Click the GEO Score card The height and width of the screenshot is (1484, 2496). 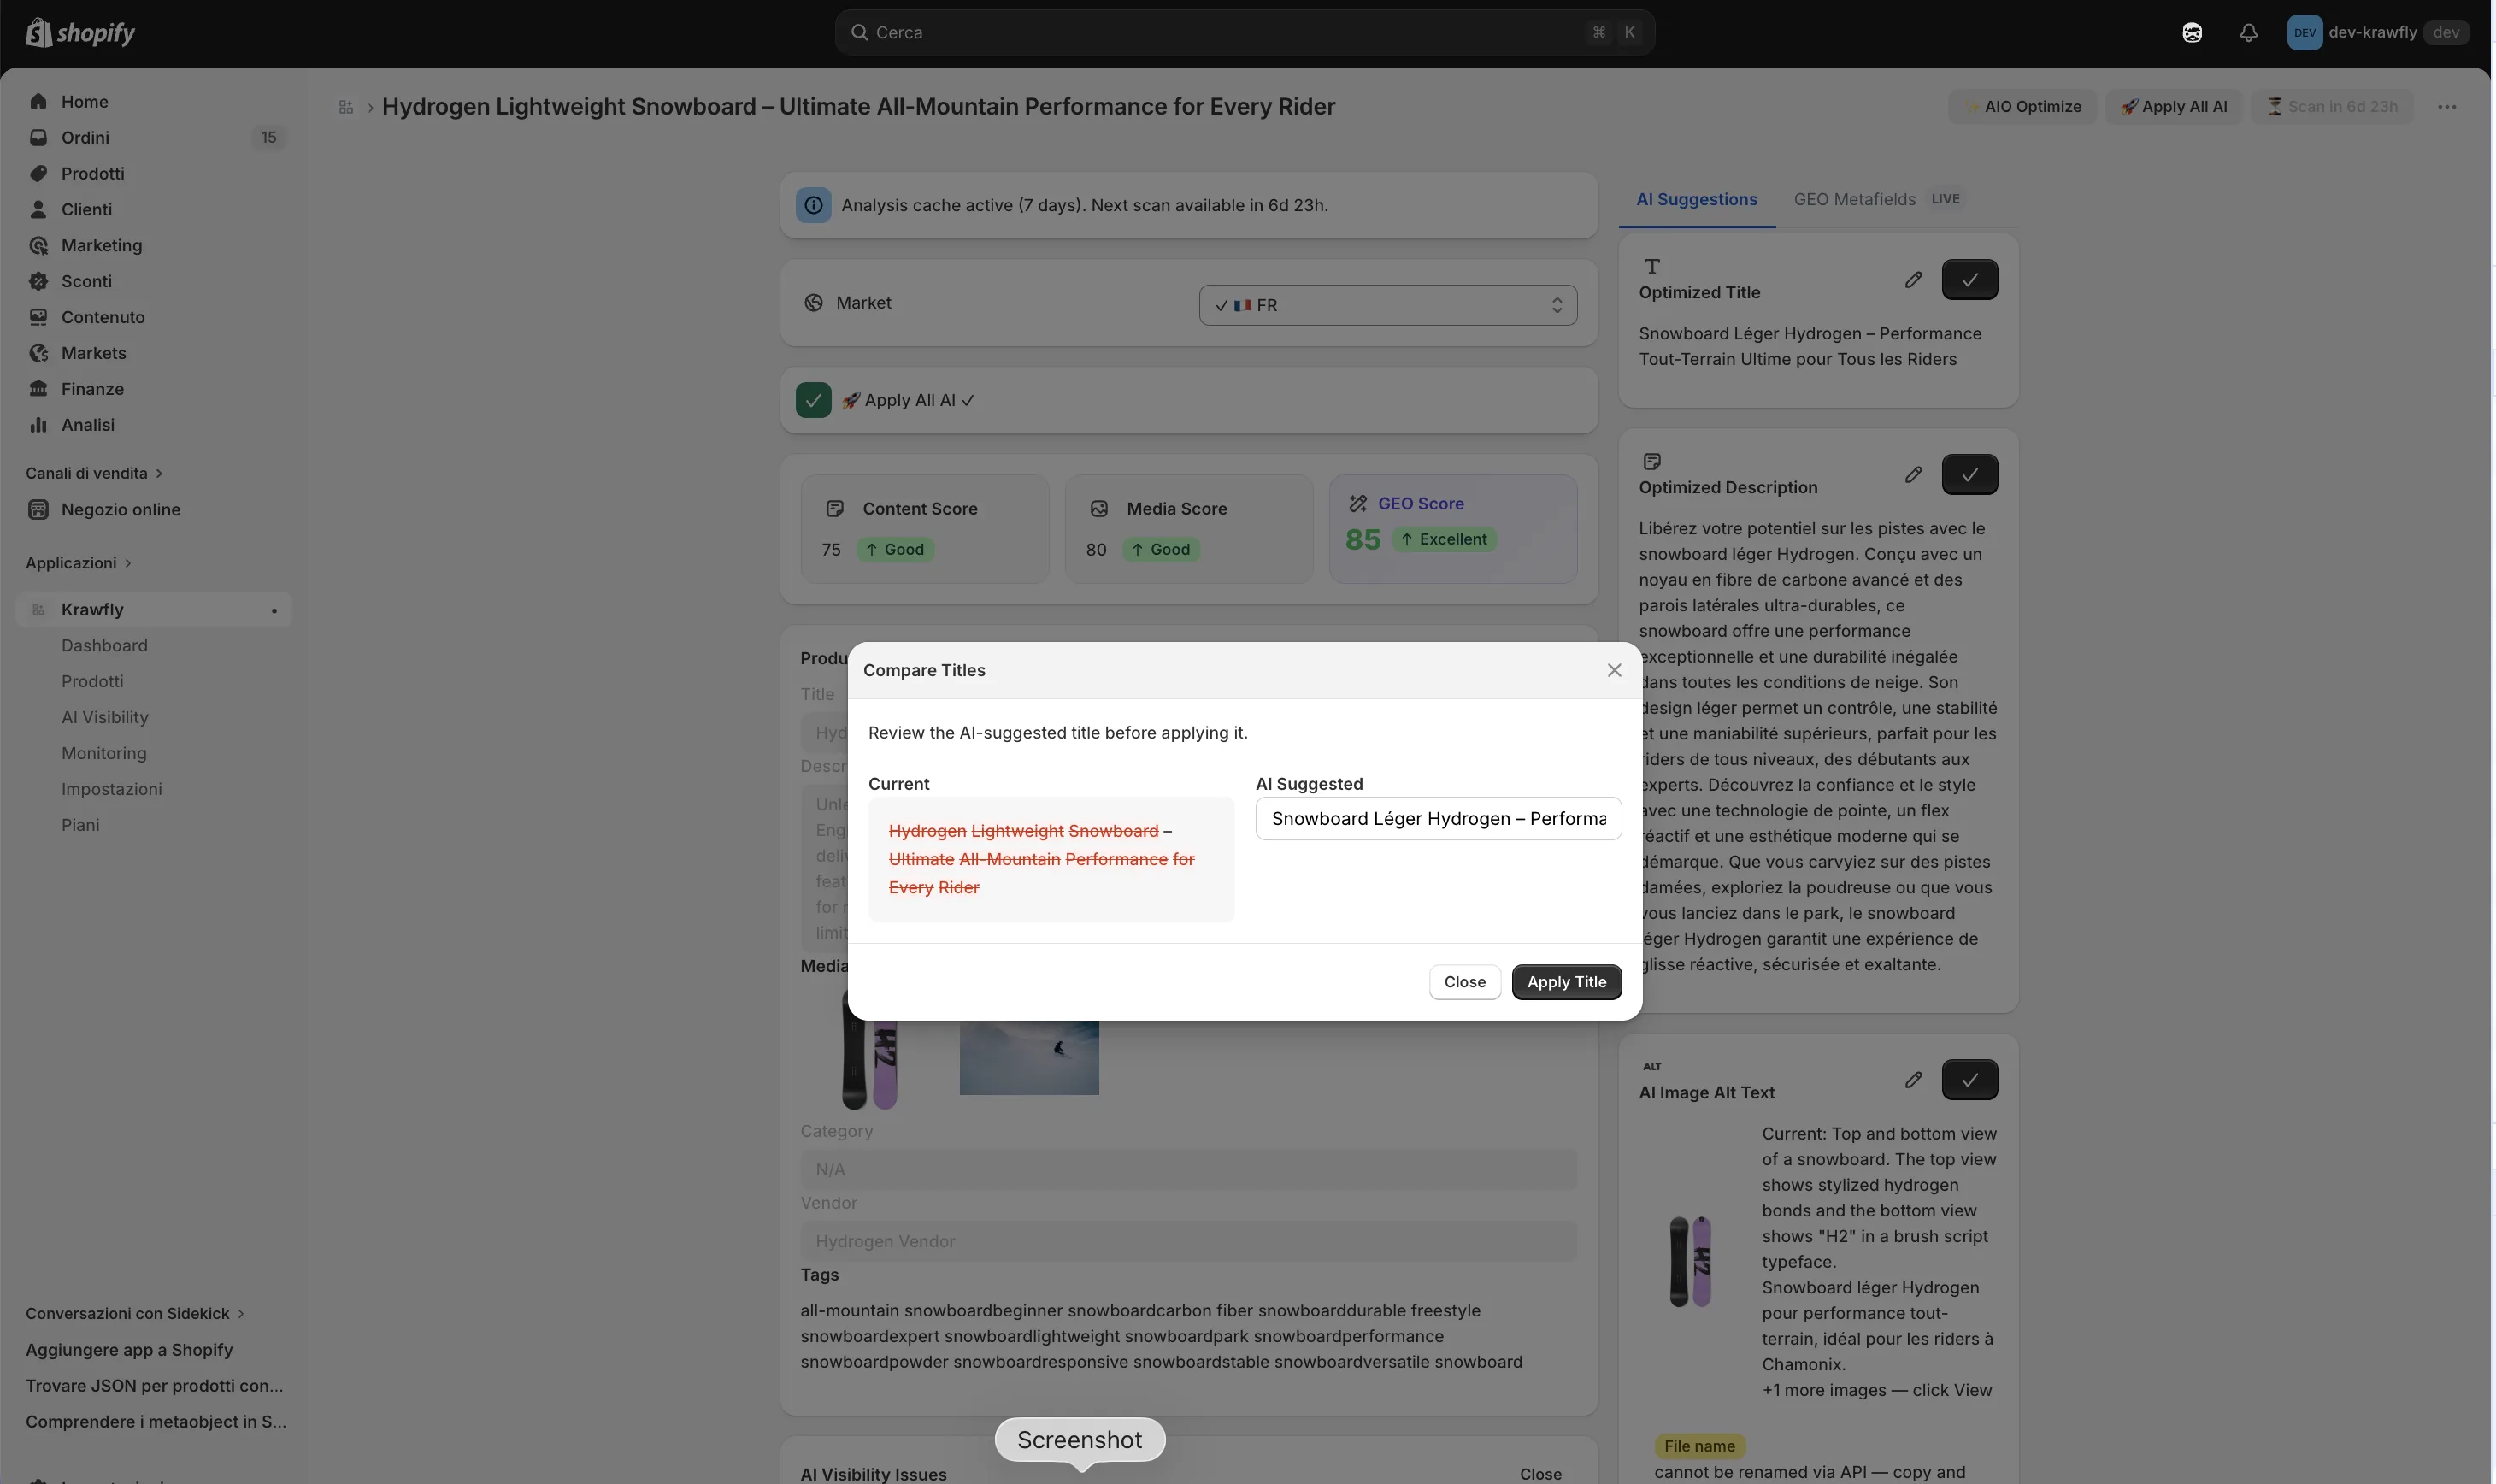point(1452,529)
